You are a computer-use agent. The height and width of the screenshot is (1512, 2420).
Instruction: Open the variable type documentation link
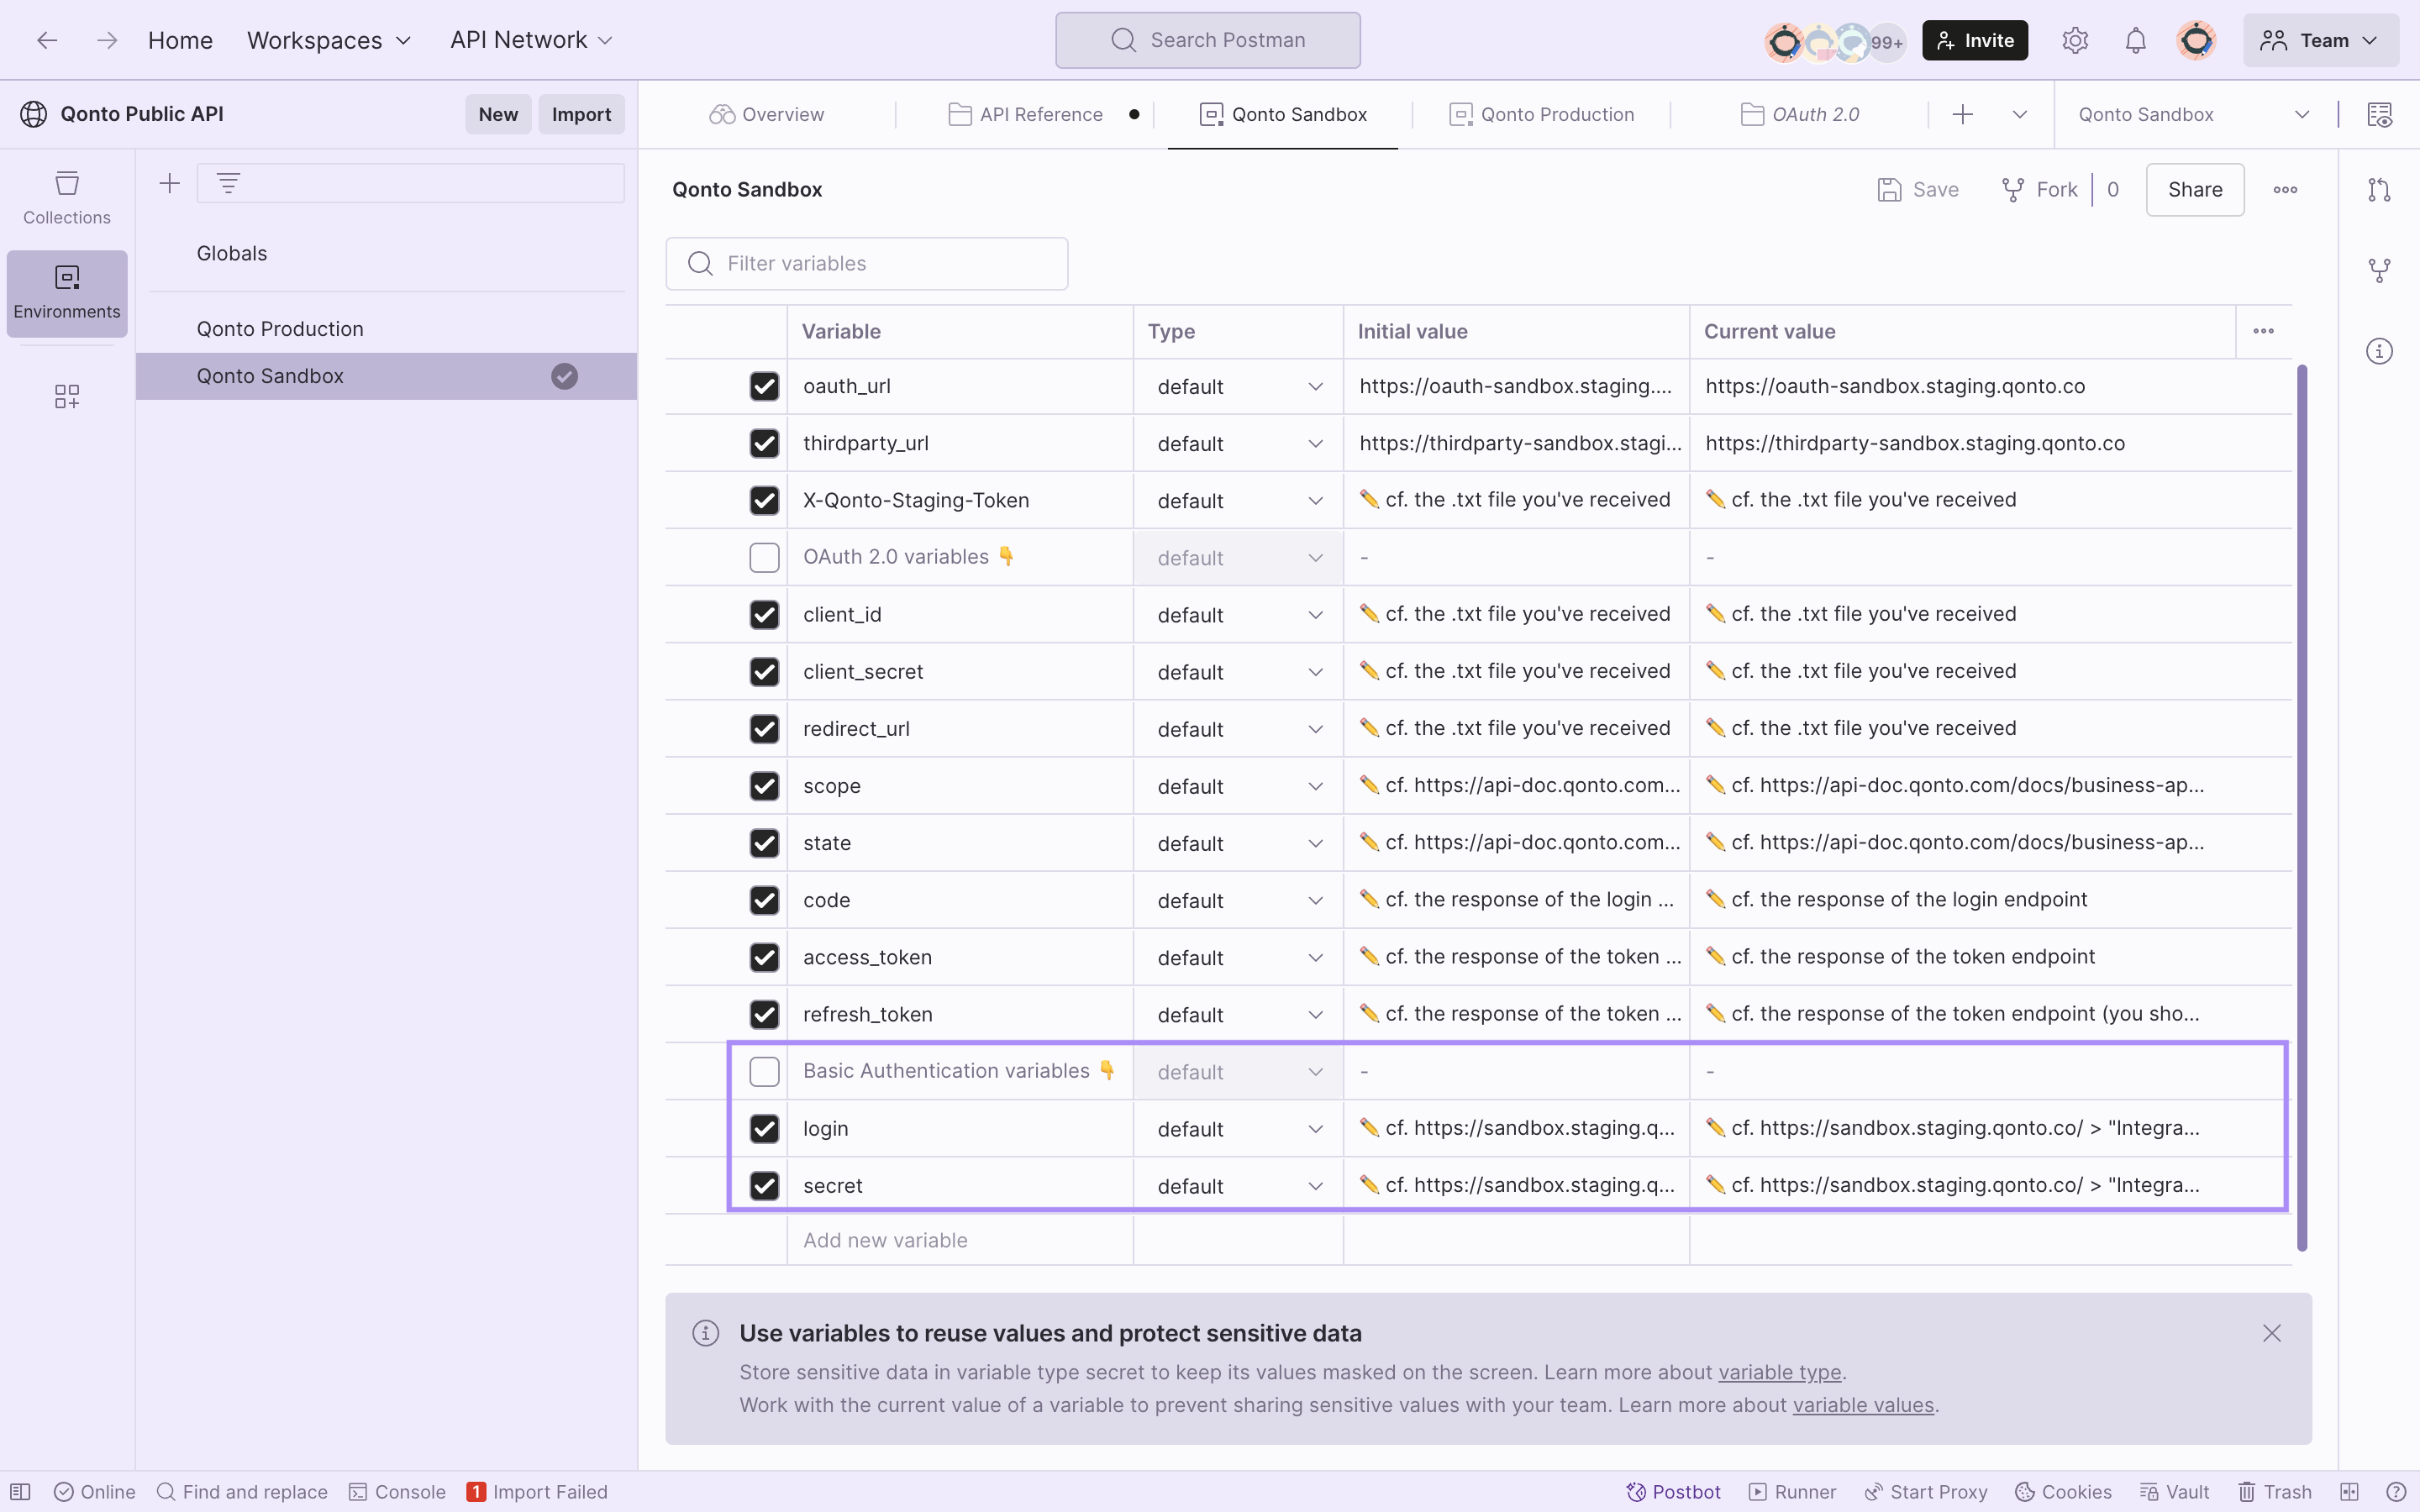point(1779,1372)
